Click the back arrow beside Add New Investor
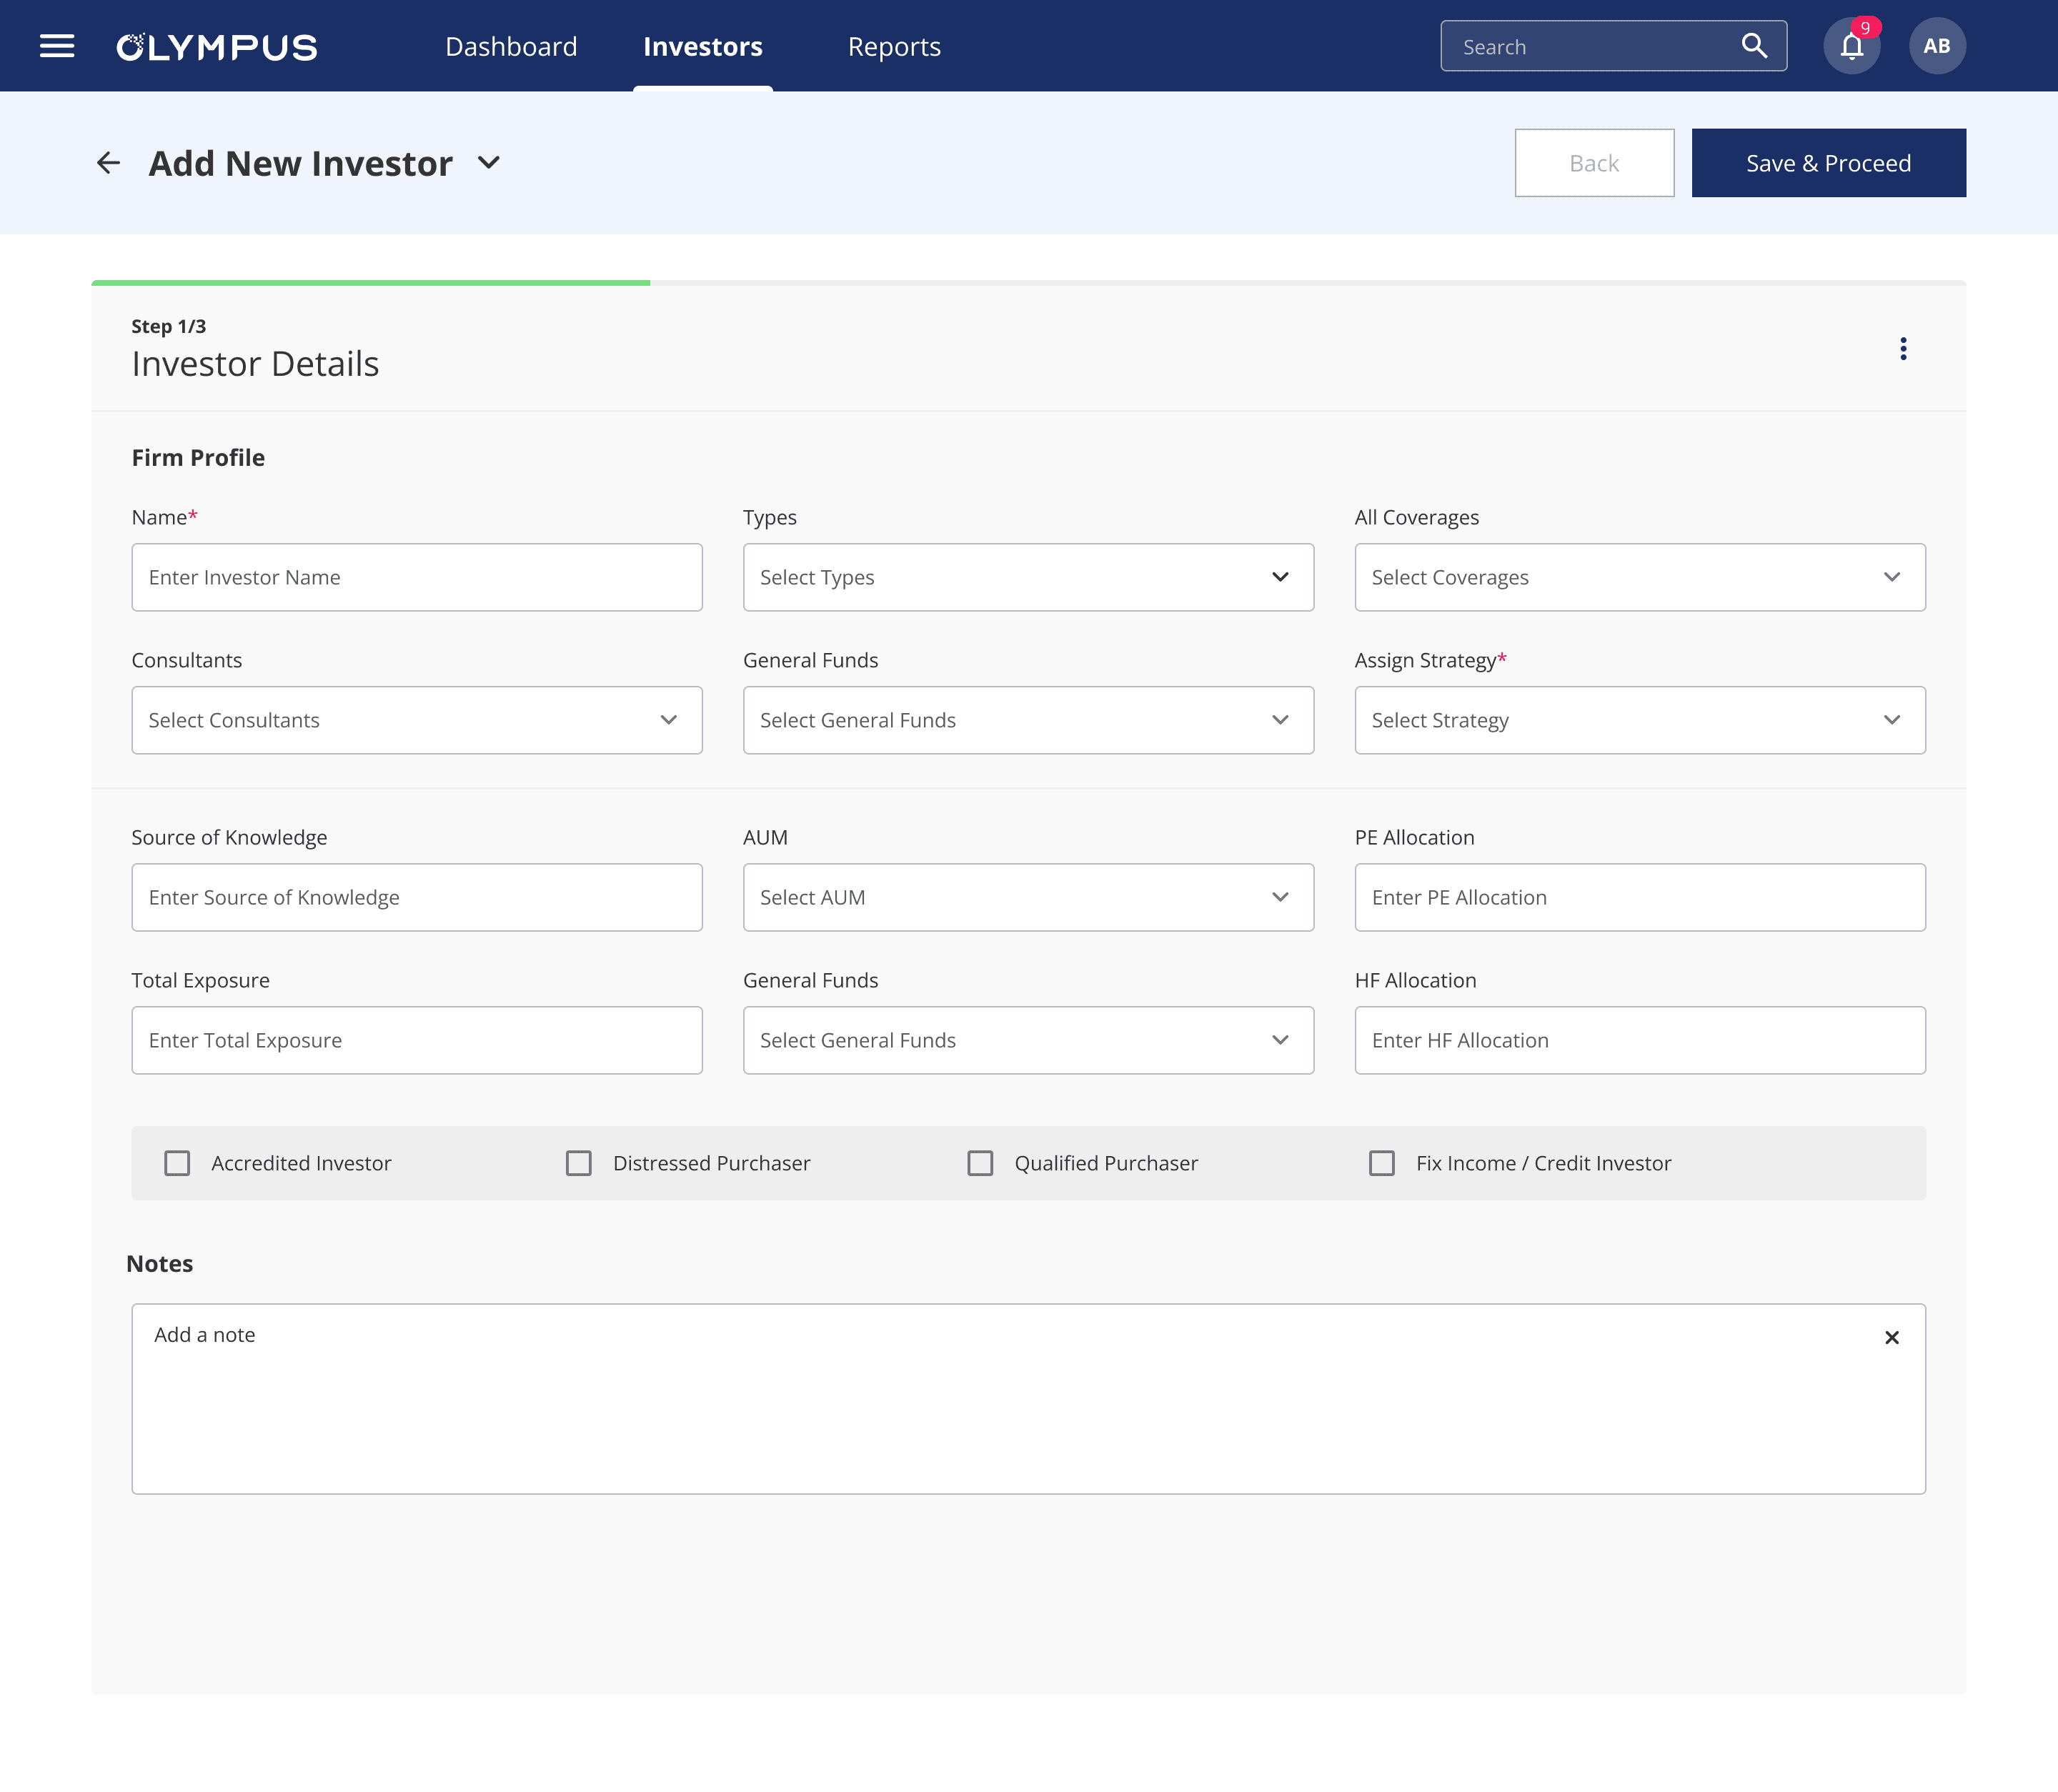 pyautogui.click(x=108, y=163)
